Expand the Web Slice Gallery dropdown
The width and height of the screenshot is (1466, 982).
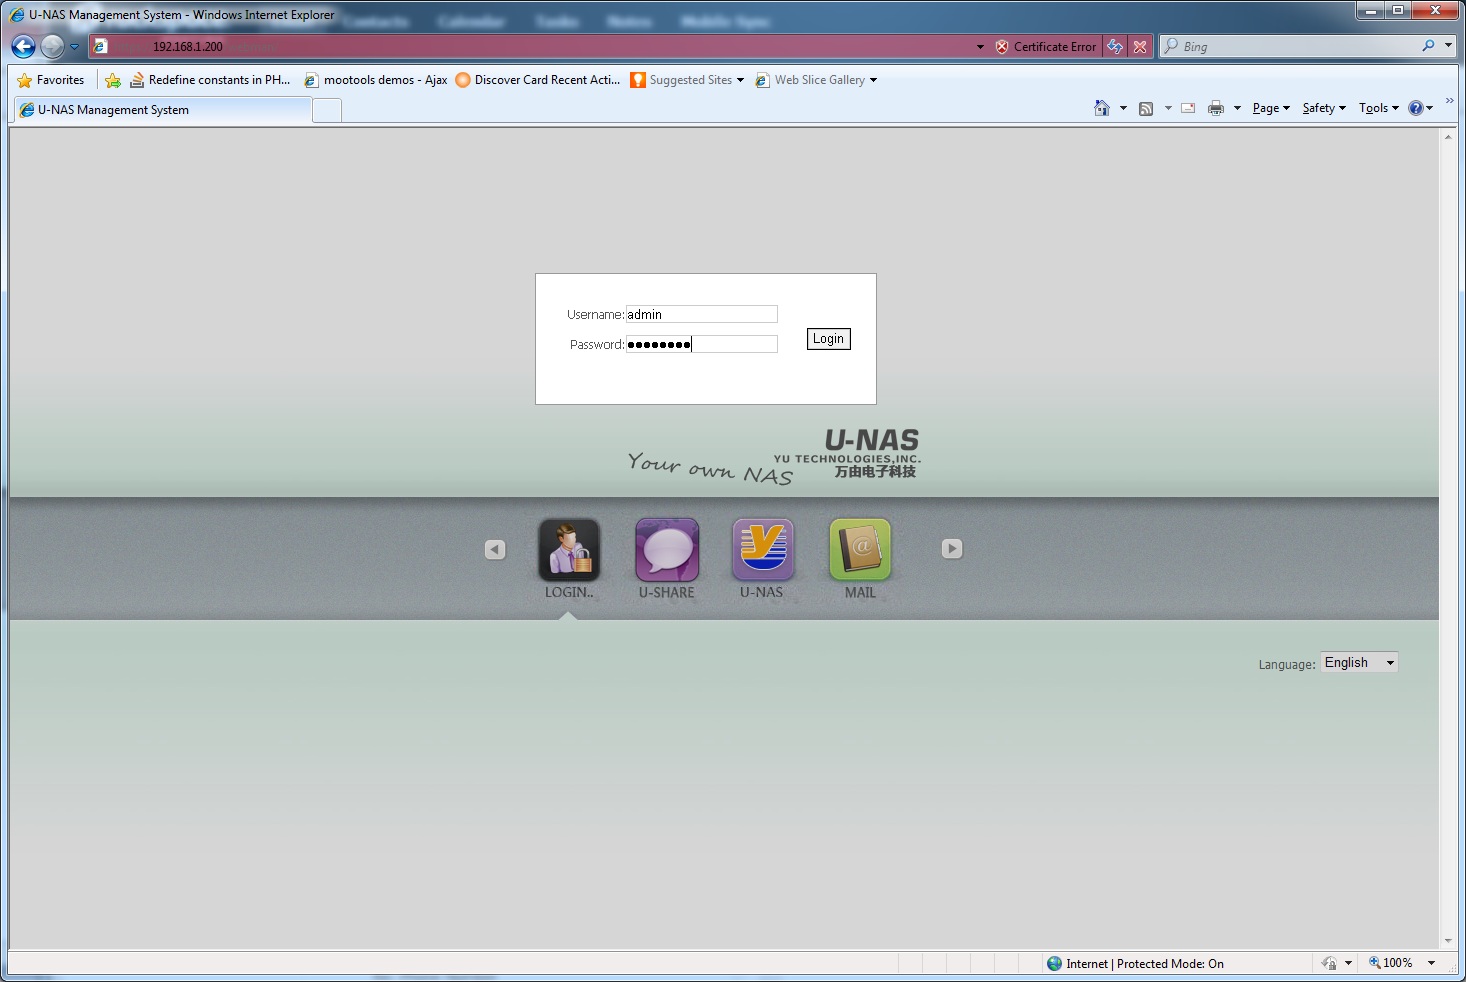point(873,80)
